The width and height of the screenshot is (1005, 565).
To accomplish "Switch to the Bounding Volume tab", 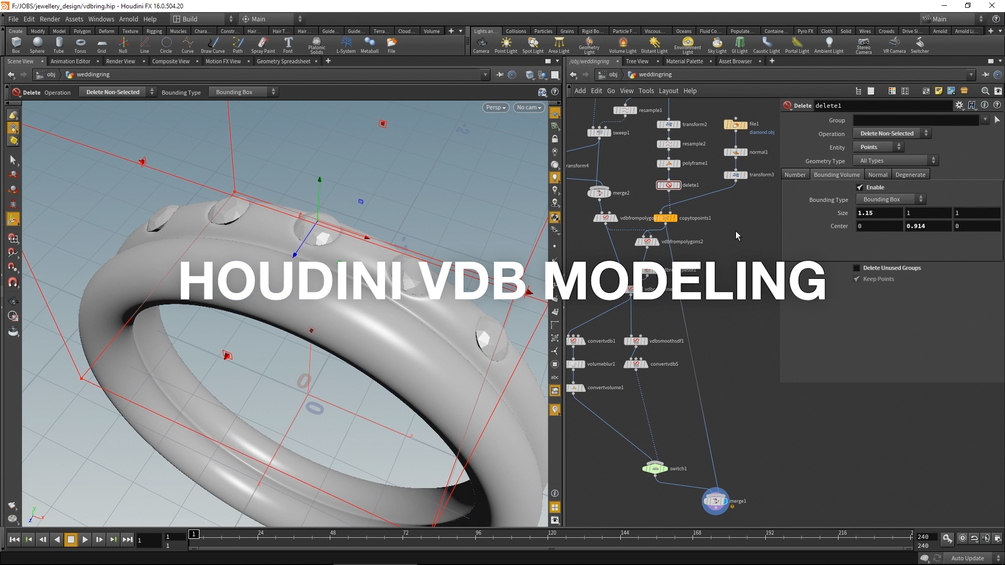I will tap(836, 174).
